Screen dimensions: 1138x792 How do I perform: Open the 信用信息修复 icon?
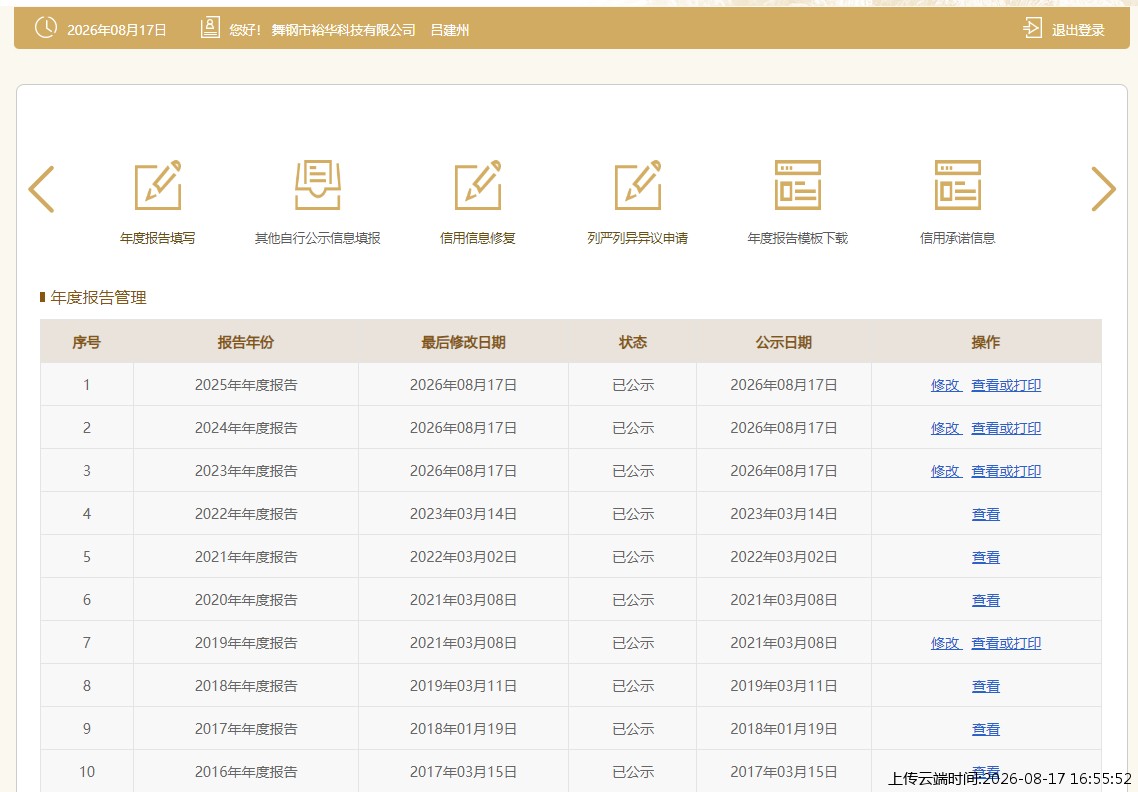[x=478, y=185]
